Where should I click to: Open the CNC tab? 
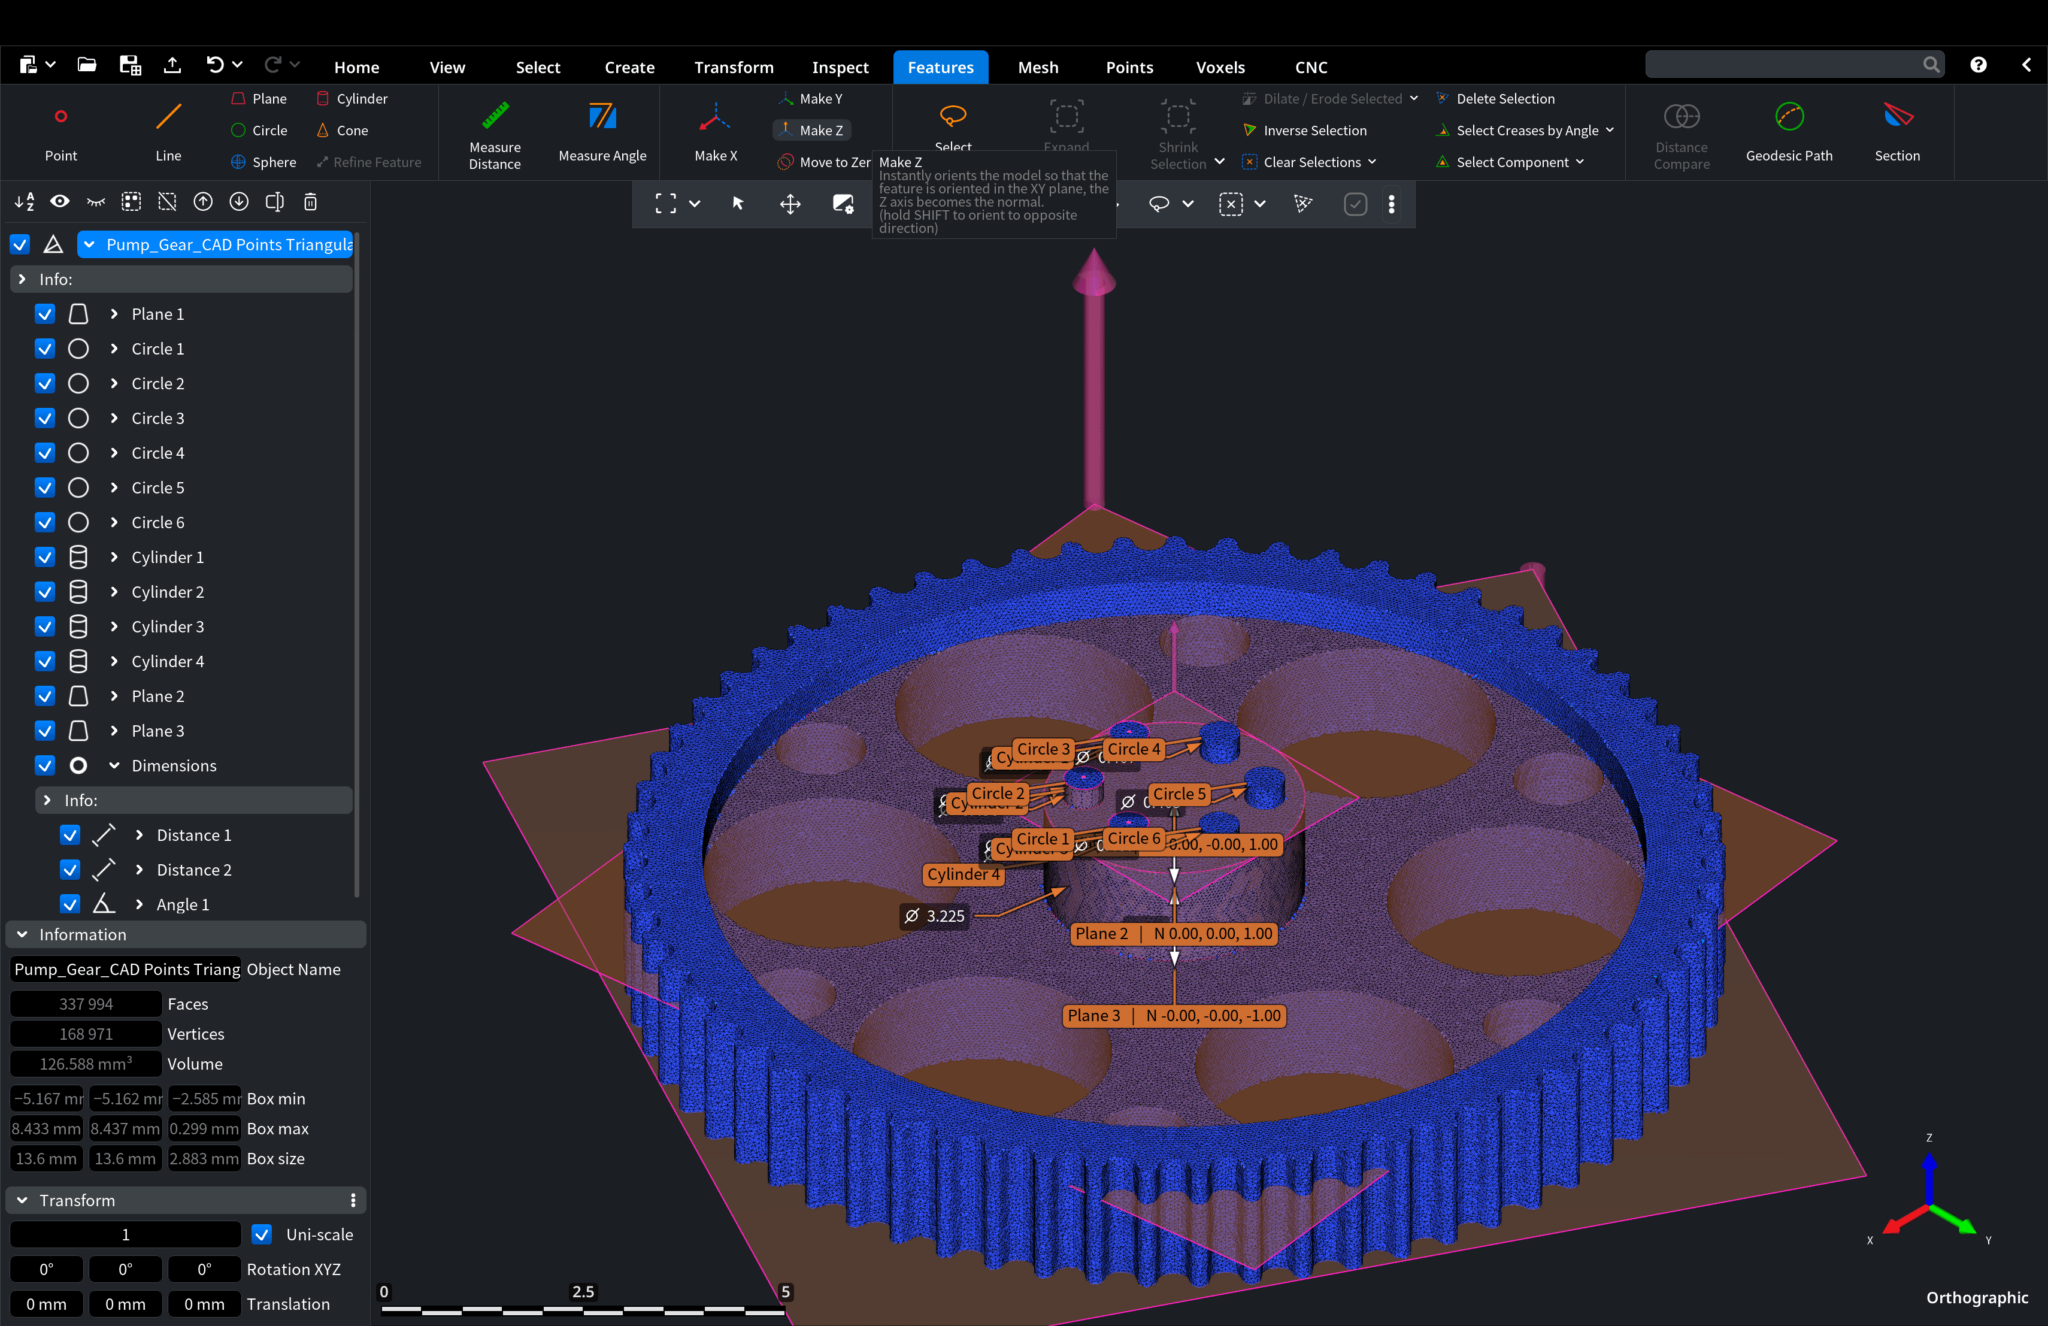[x=1310, y=66]
